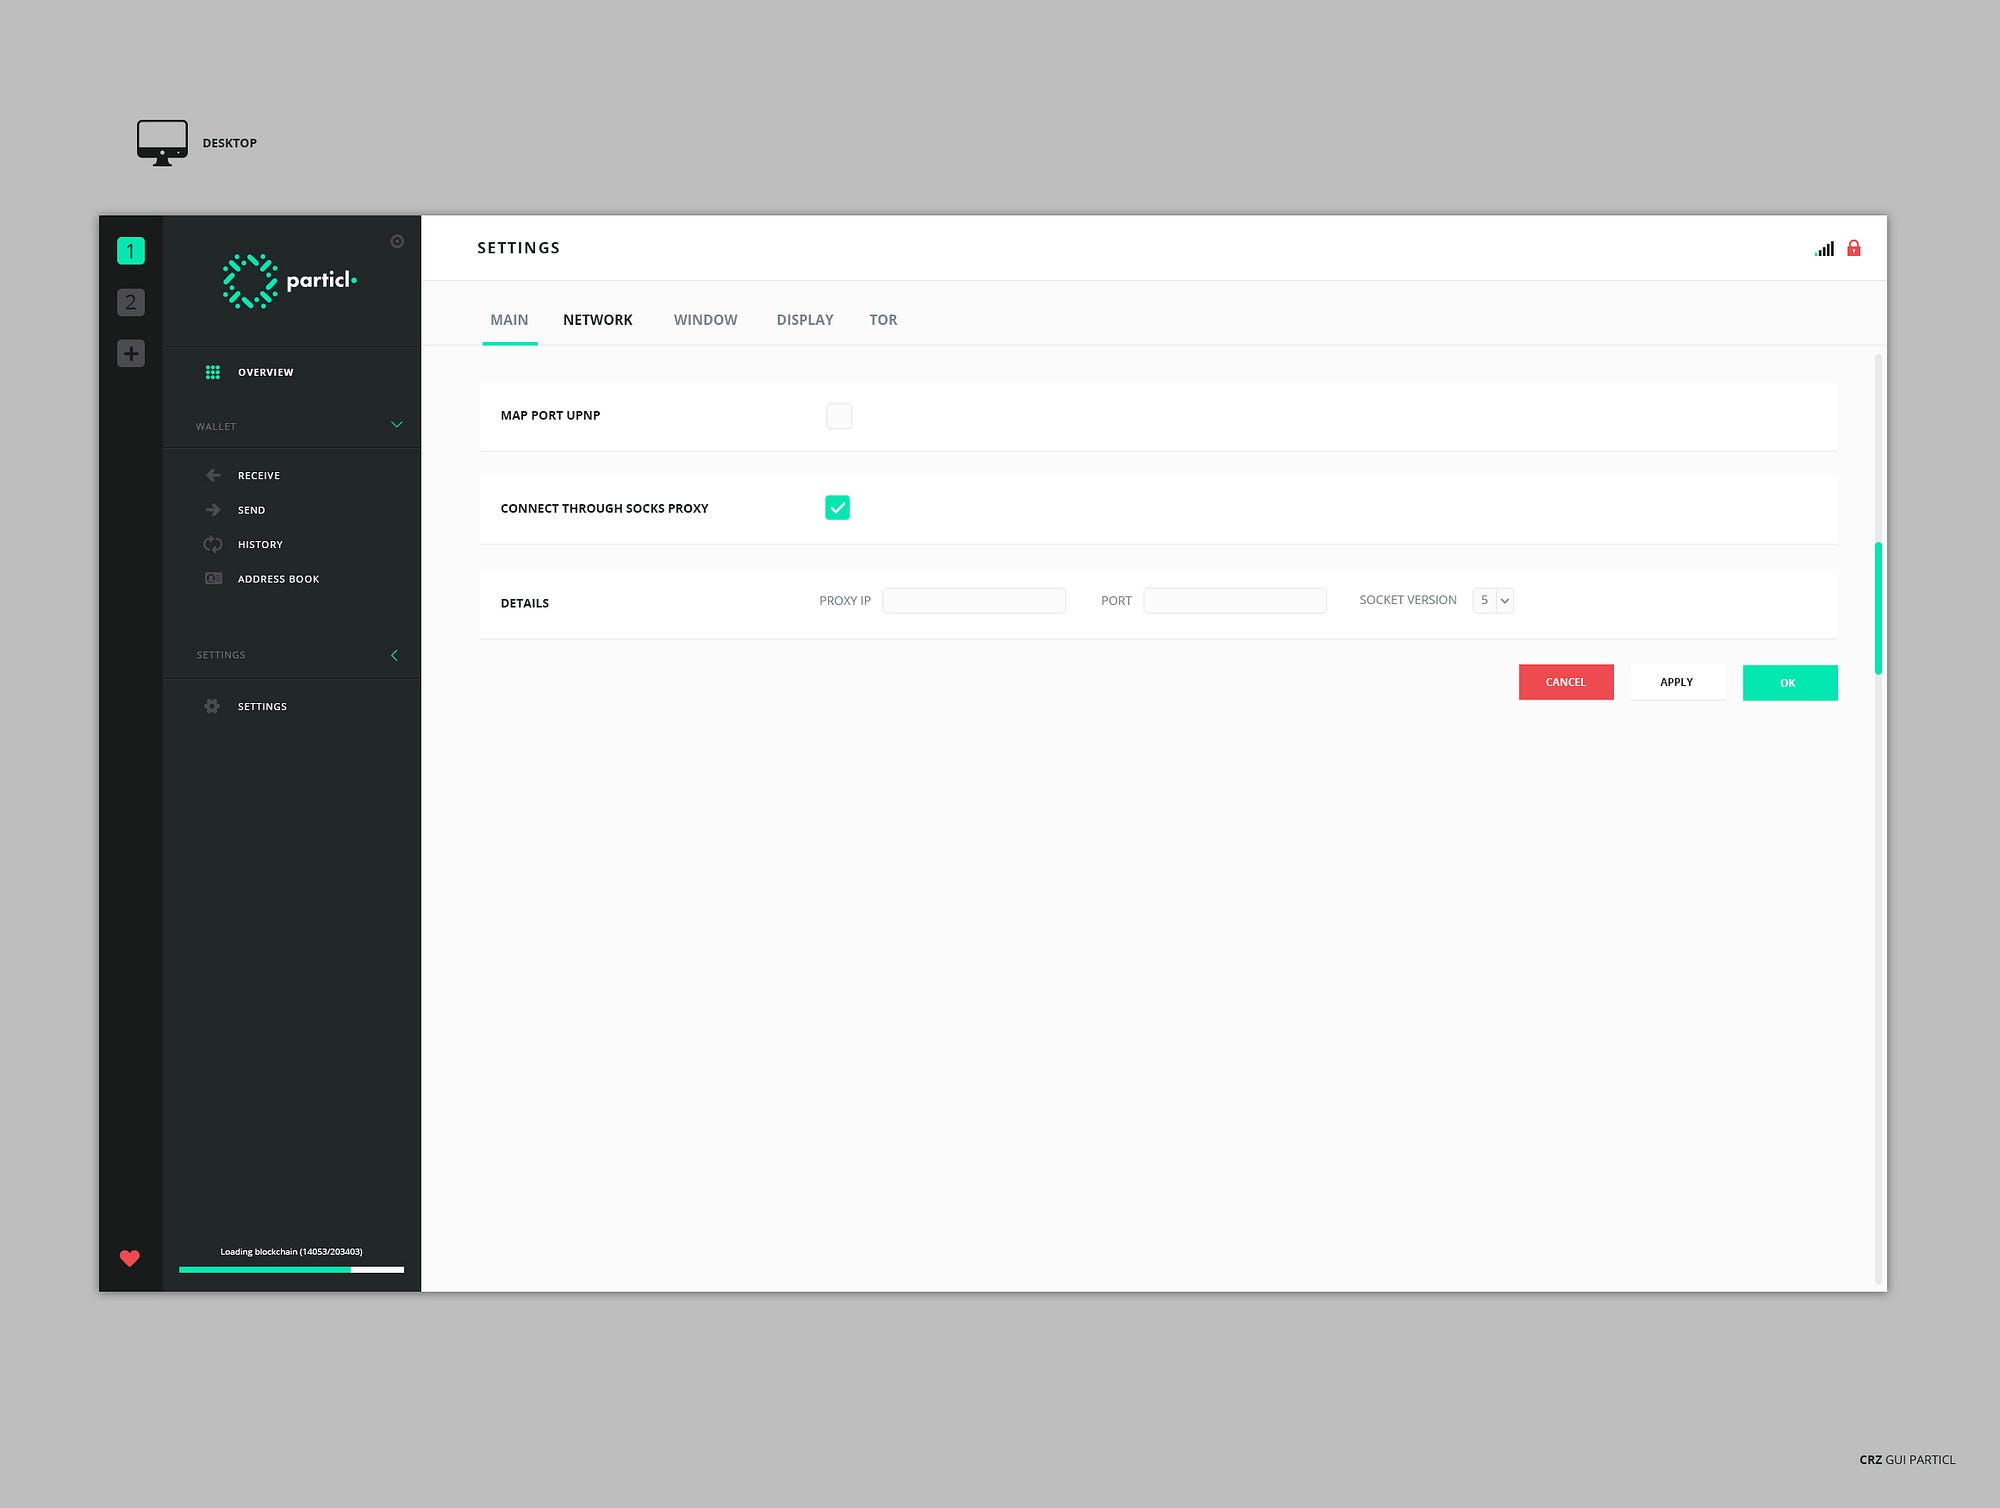The height and width of the screenshot is (1508, 2000).
Task: Click the red lock icon
Action: (x=1853, y=249)
